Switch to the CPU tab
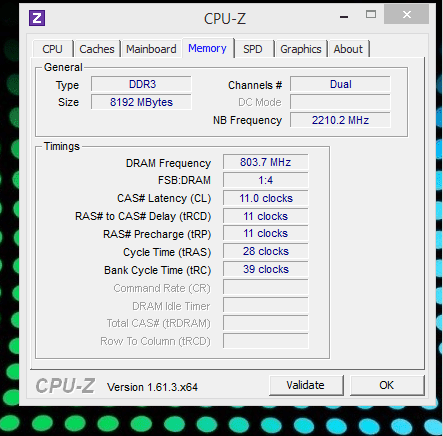This screenshot has width=443, height=436. coord(52,49)
